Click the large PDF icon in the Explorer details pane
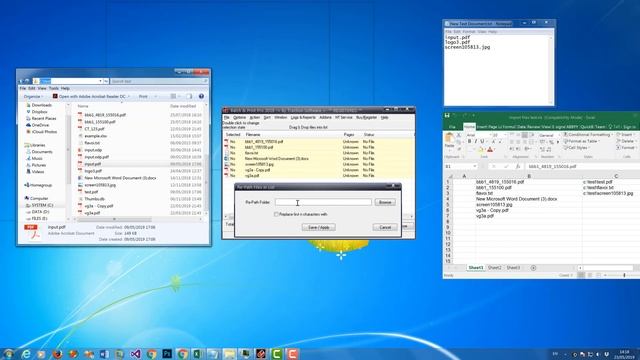 (x=33, y=232)
